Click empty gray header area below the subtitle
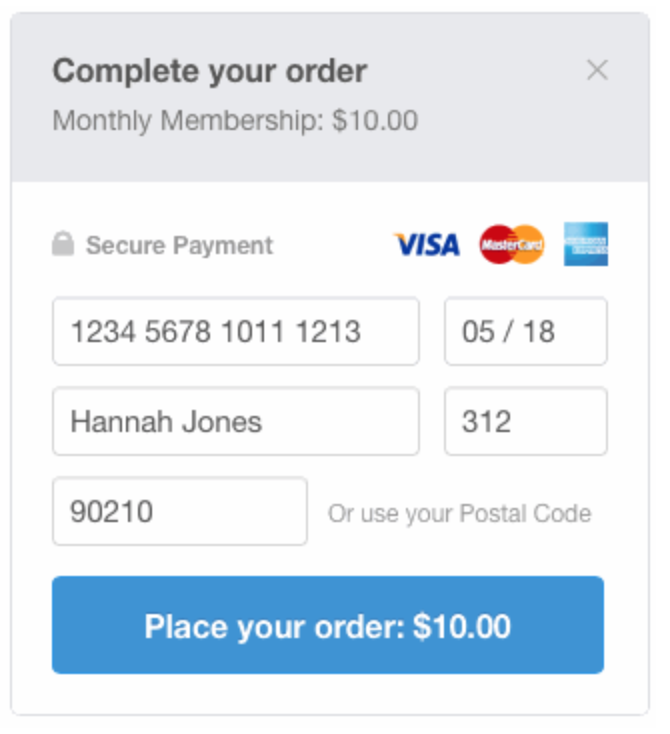 [330, 160]
